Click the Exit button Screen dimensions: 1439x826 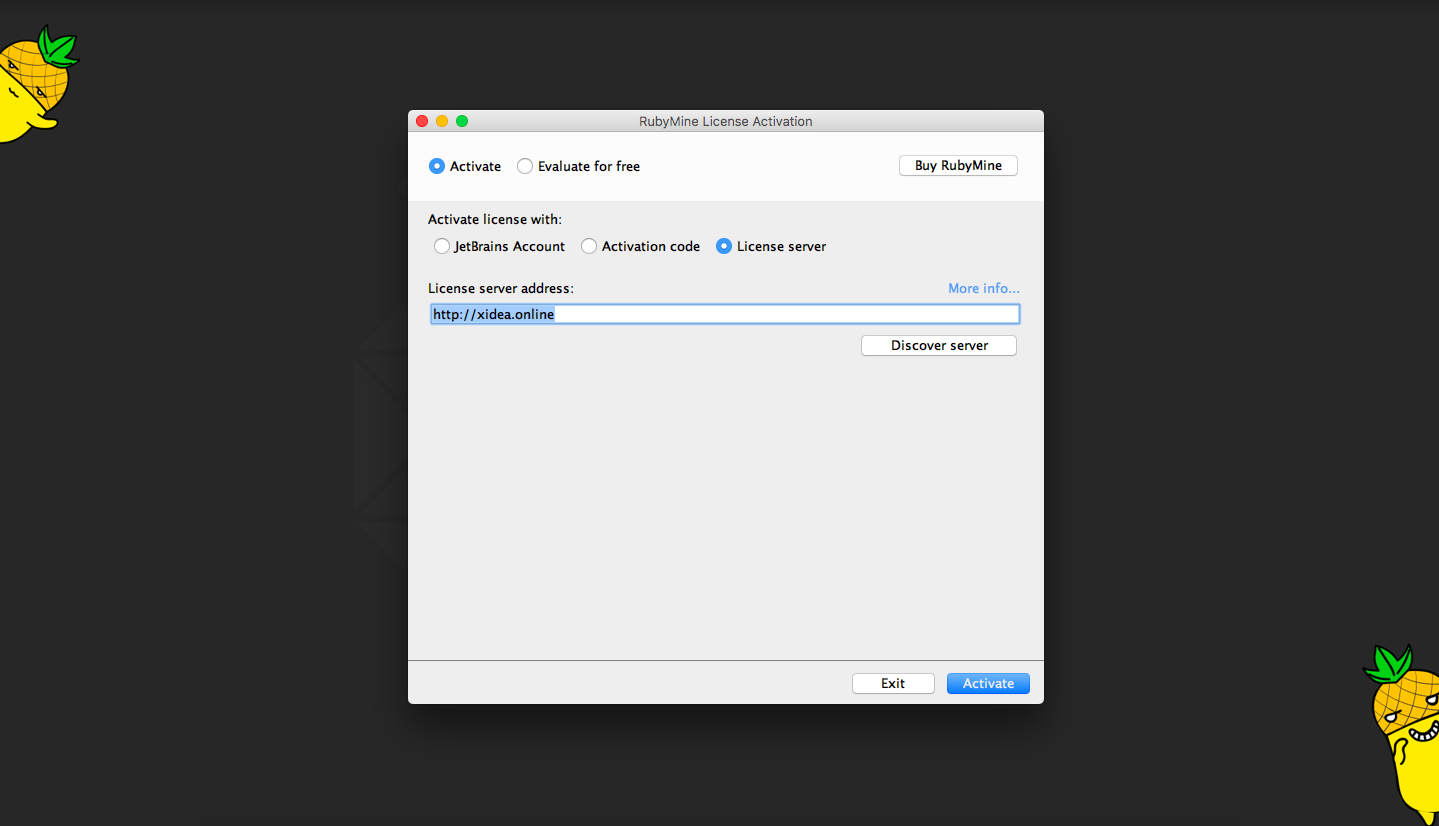[893, 683]
